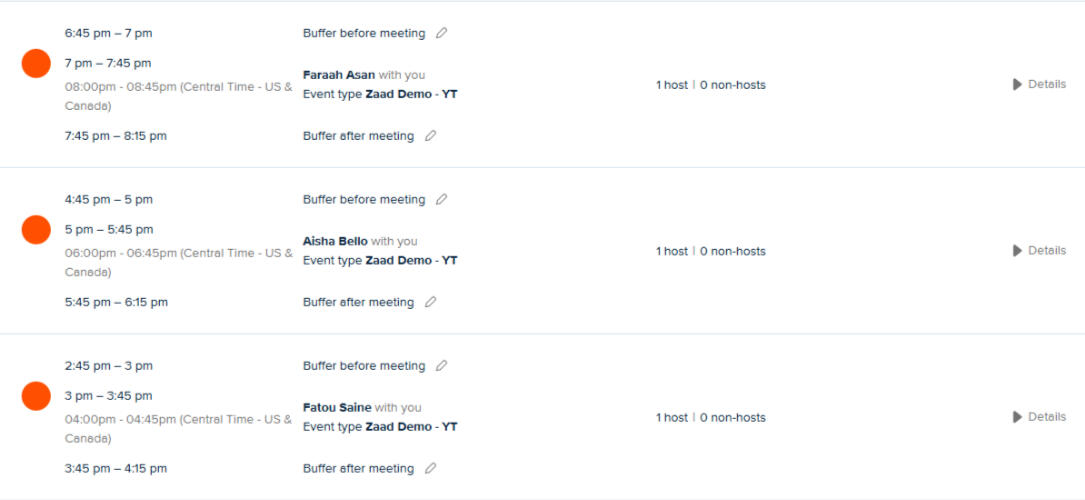The width and height of the screenshot is (1085, 500).
Task: Click the 5 pm – 5:45 pm time slot
Action: click(109, 229)
